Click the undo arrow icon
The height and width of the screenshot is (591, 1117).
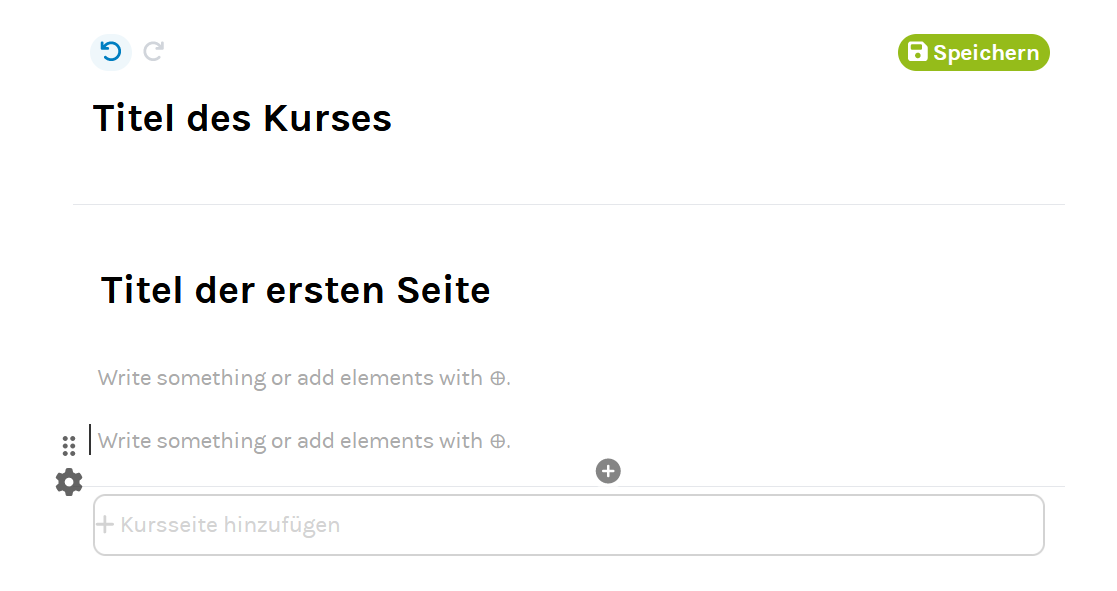click(111, 52)
